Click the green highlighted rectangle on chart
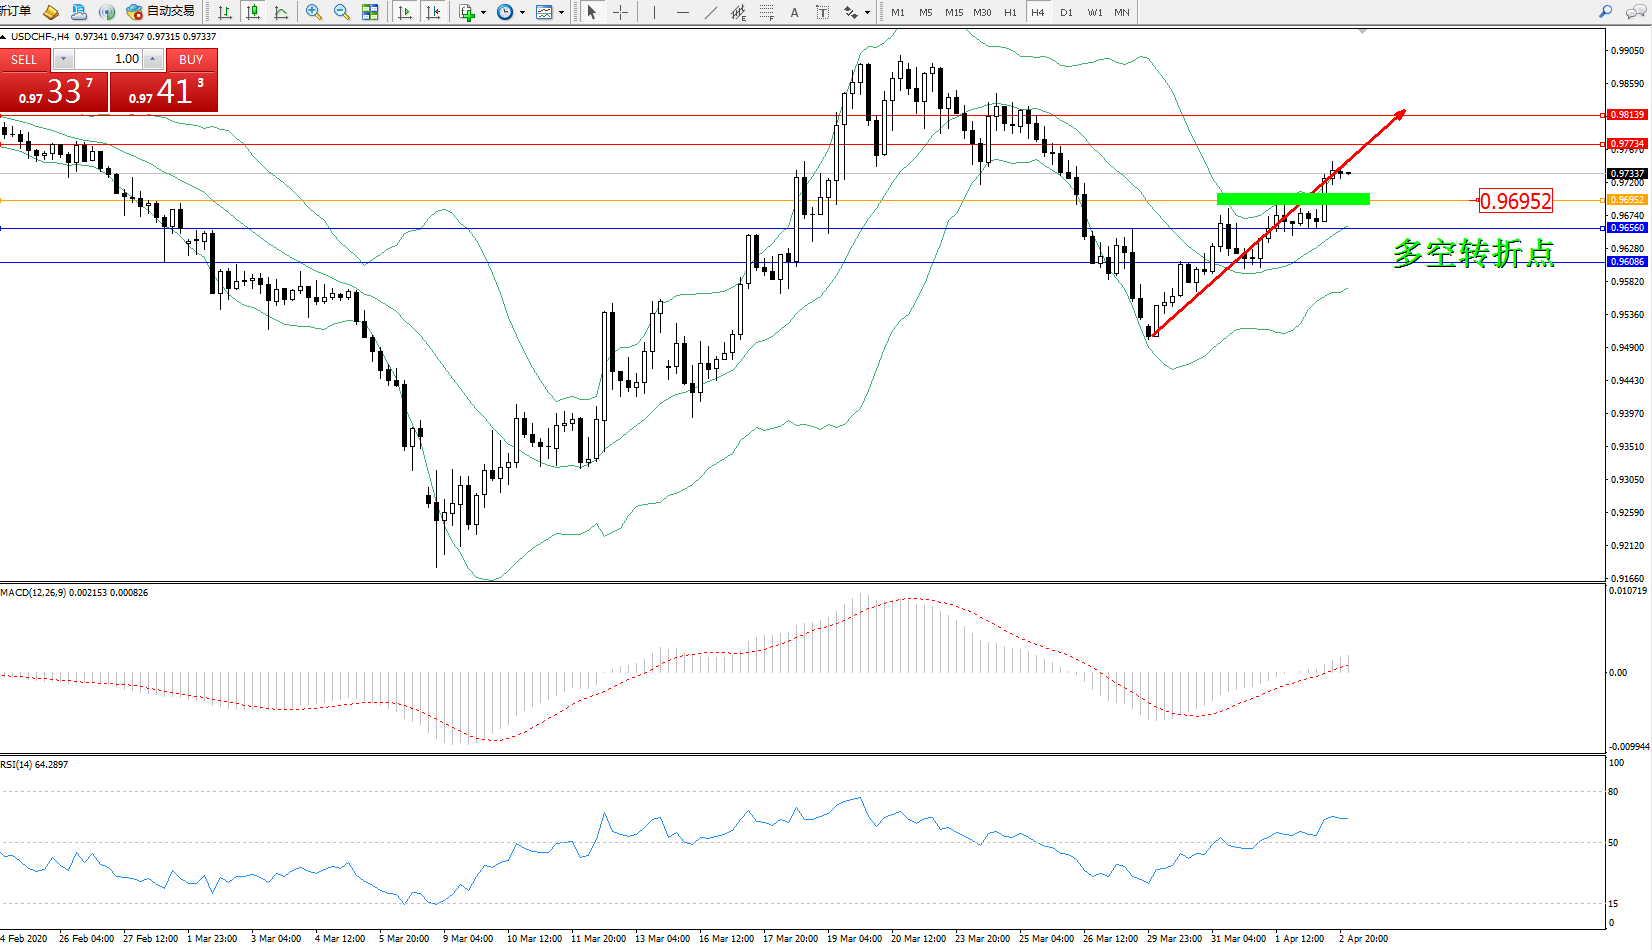 1292,199
